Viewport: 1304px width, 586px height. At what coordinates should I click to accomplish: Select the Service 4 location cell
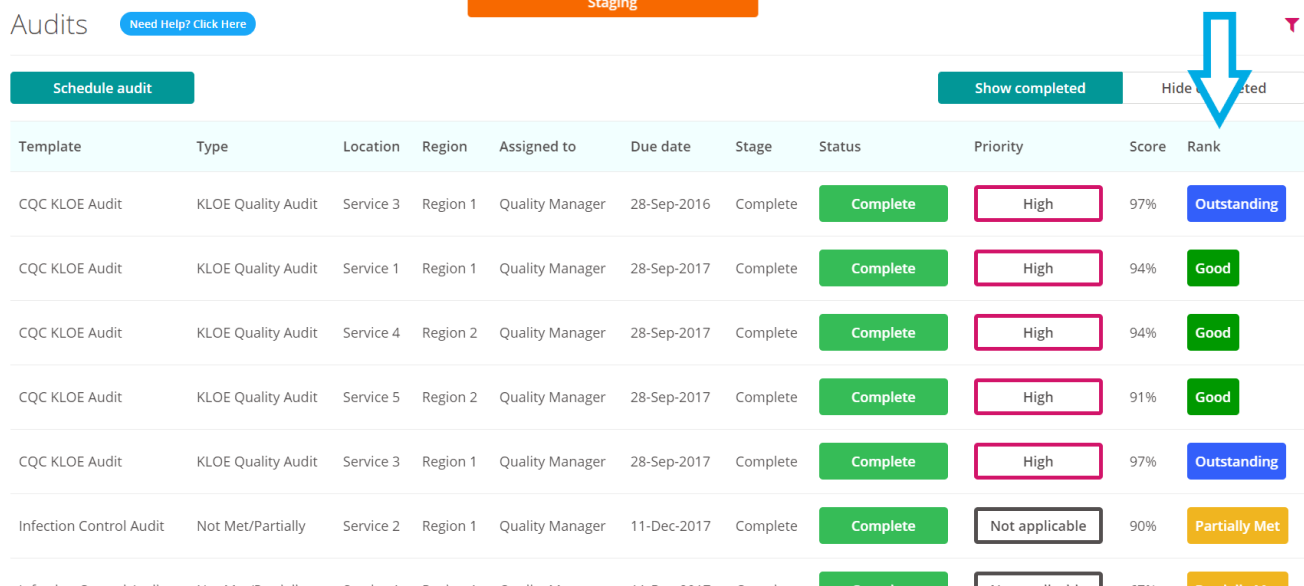tap(371, 333)
